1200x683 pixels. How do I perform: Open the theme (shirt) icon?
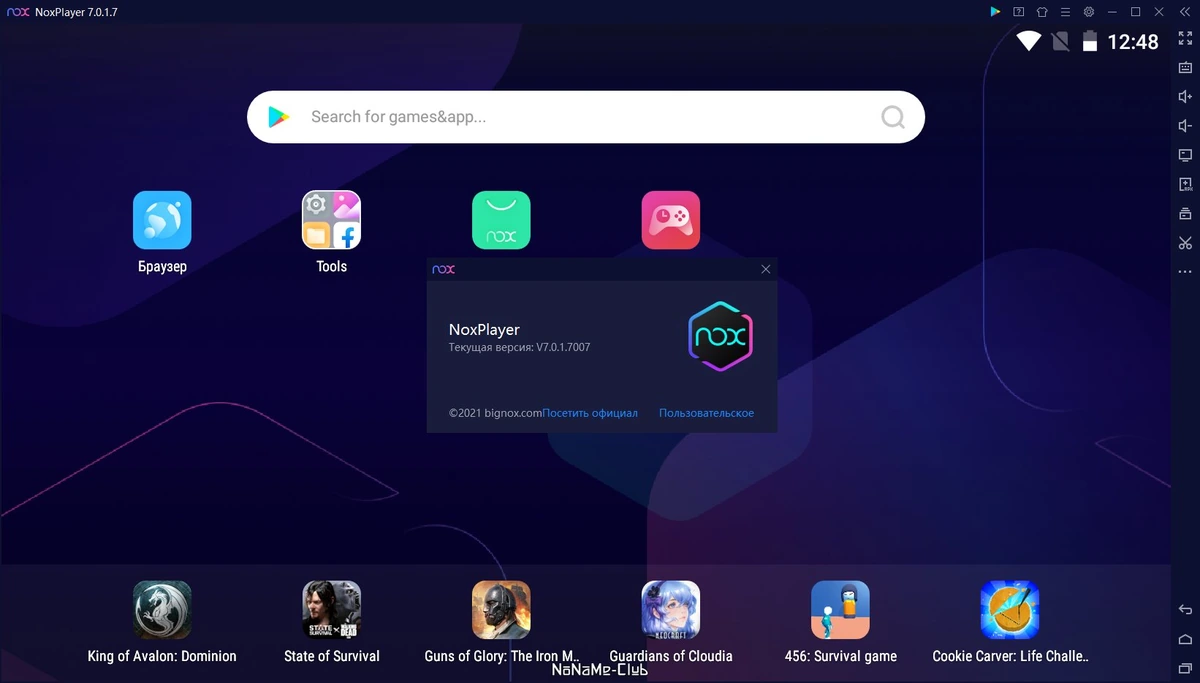pos(1042,12)
